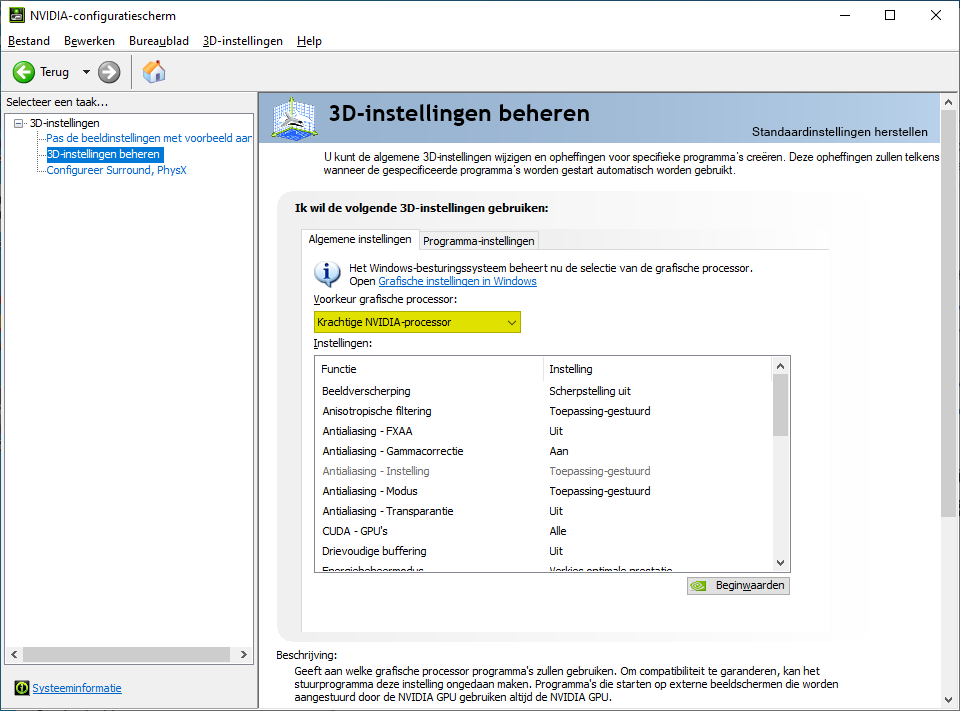The width and height of the screenshot is (960, 711).
Task: Click the grey forward arrow icon
Action: pyautogui.click(x=109, y=72)
